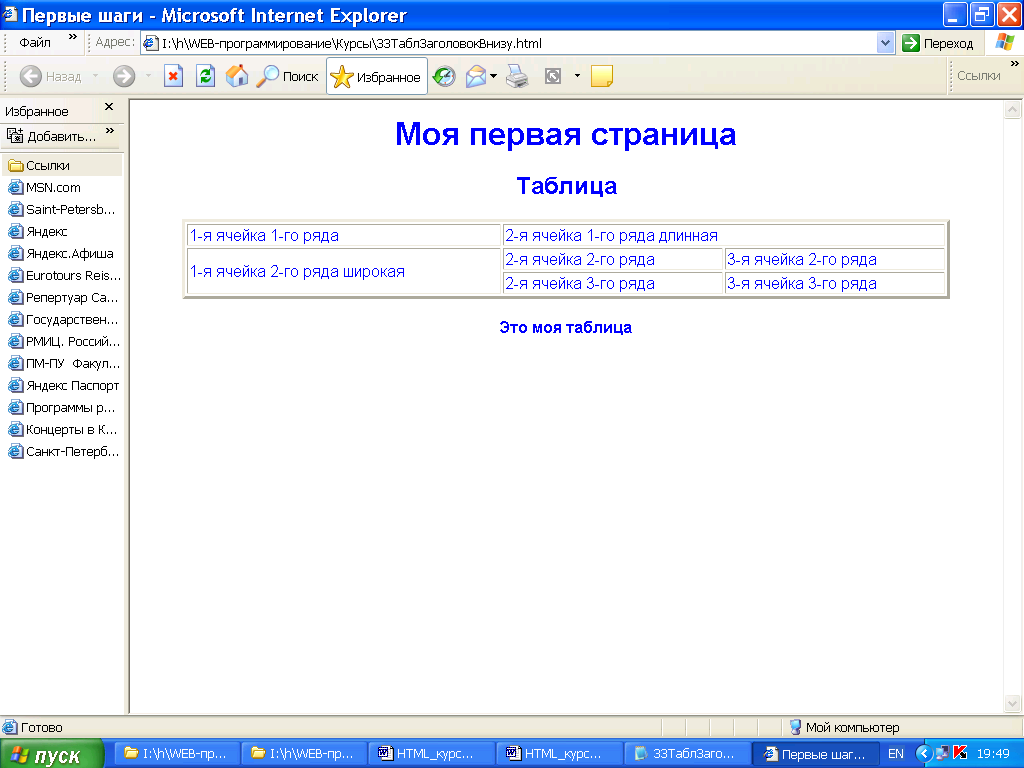Click the cell '2-я ячейка 1-го ряда длинная'
Viewport: 1024px width, 768px height.
(724, 236)
